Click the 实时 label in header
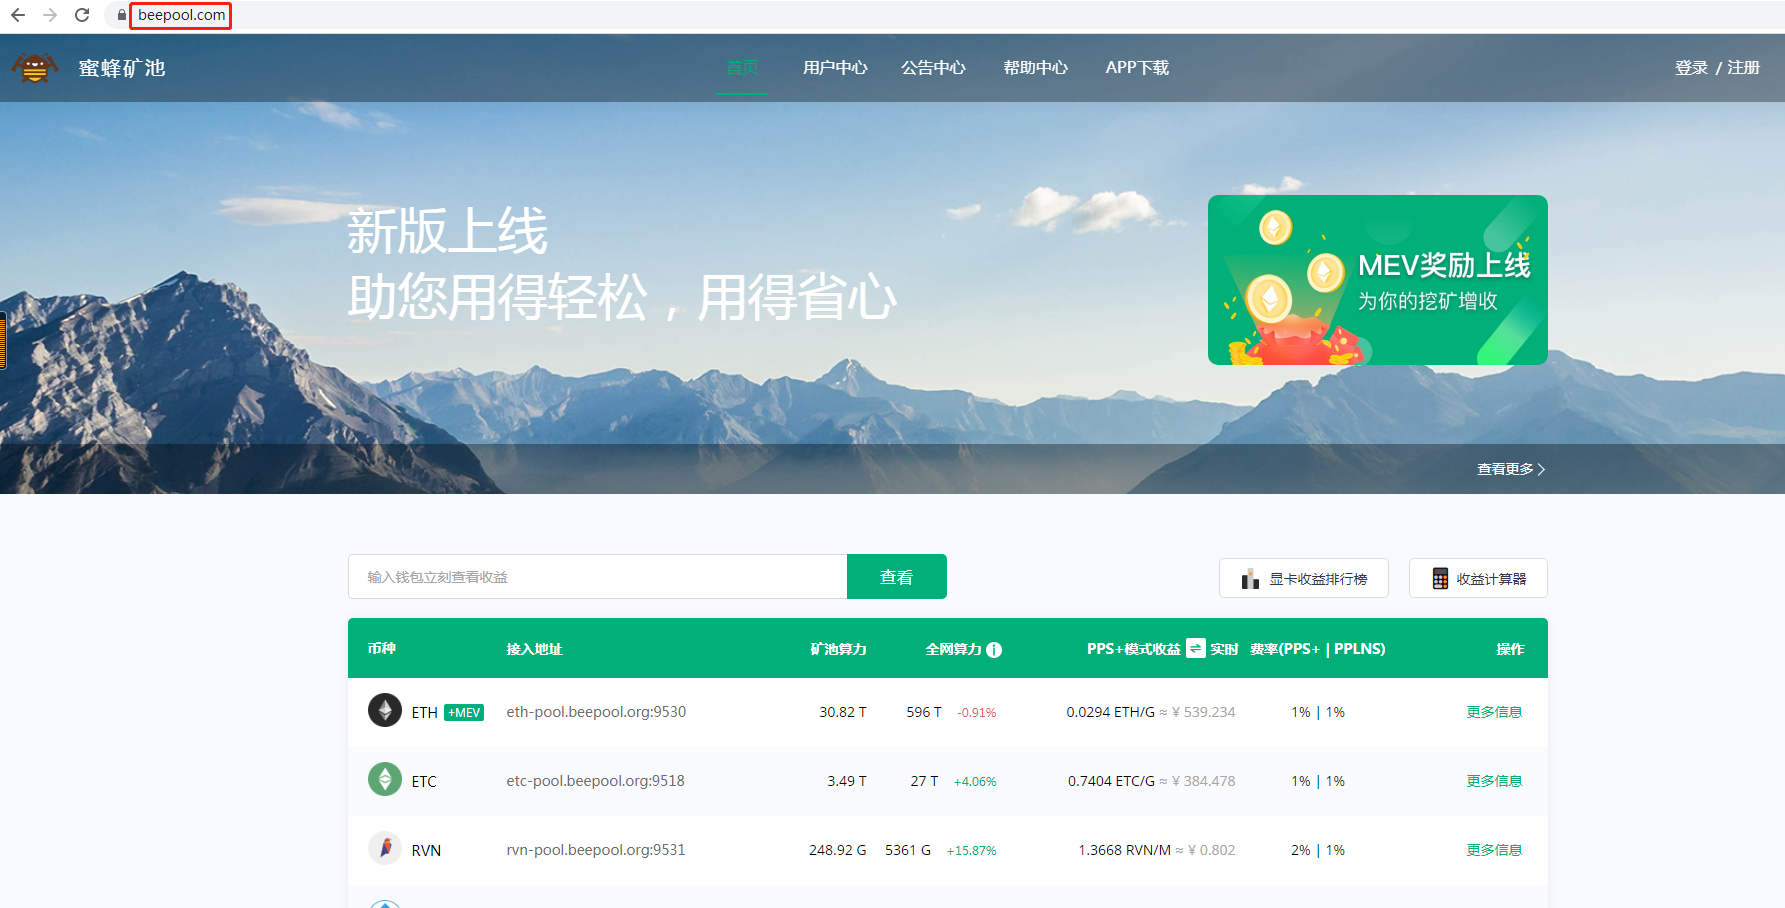Image resolution: width=1785 pixels, height=908 pixels. click(x=1224, y=649)
